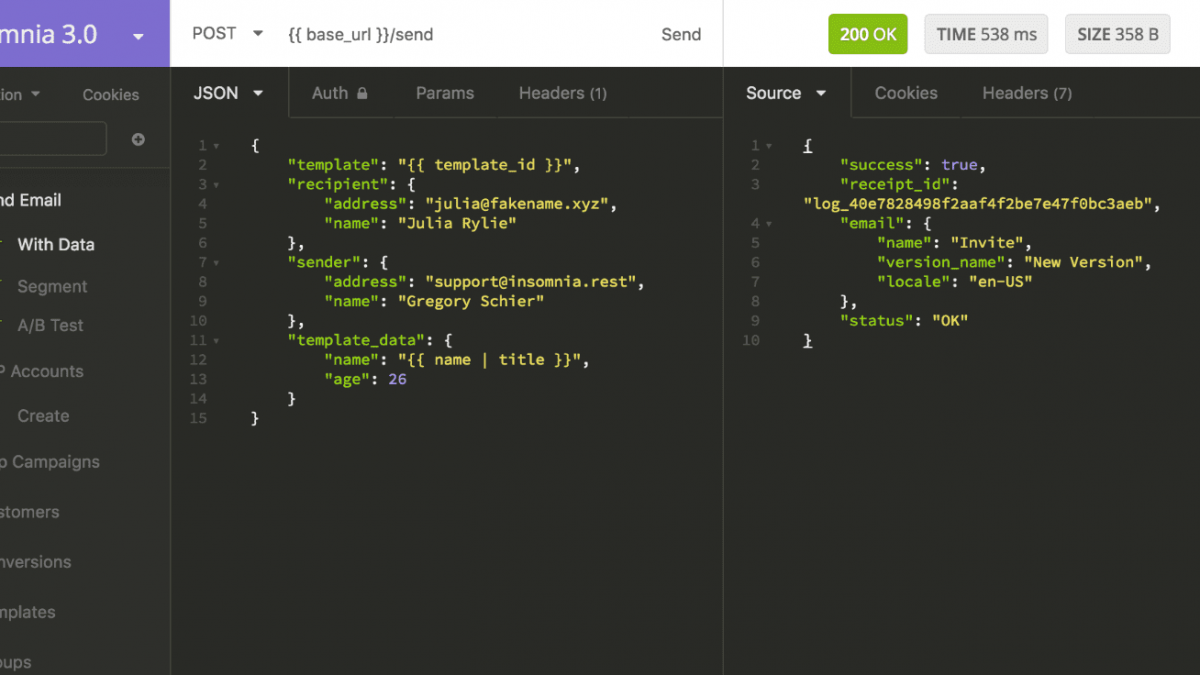
Task: Click the SIZE 358 B tag
Action: (1117, 34)
